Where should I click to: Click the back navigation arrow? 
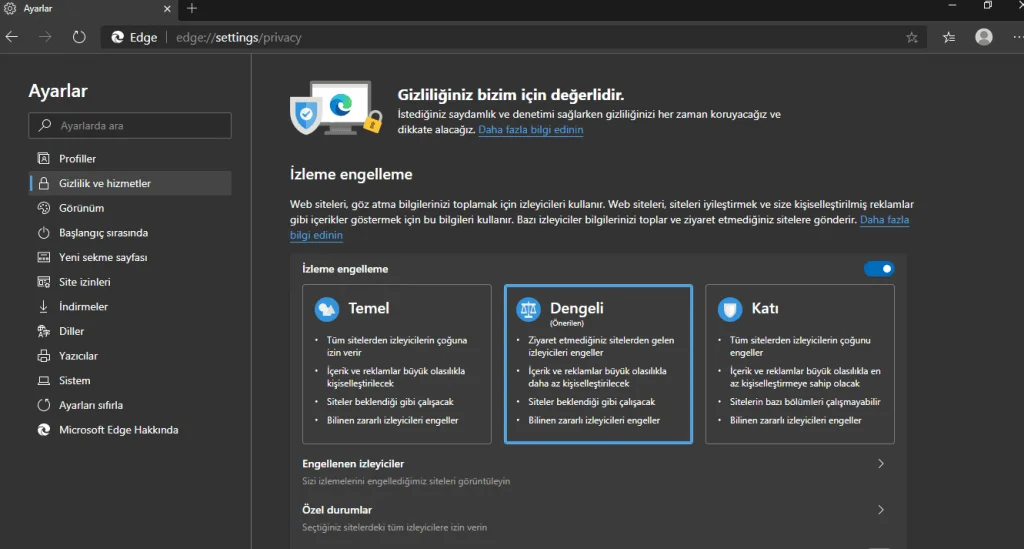(x=12, y=37)
